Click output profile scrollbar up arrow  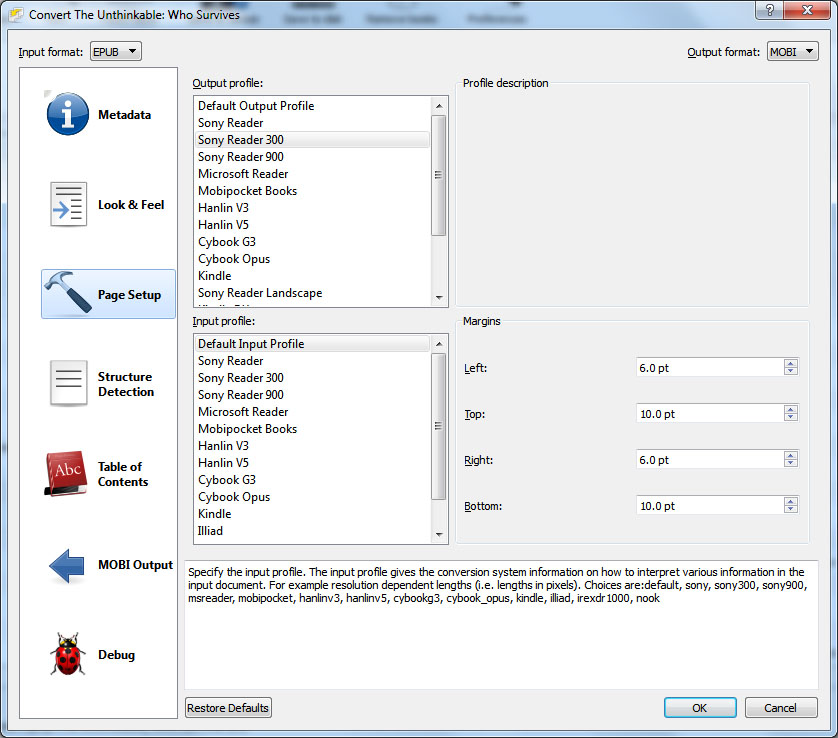[x=439, y=106]
